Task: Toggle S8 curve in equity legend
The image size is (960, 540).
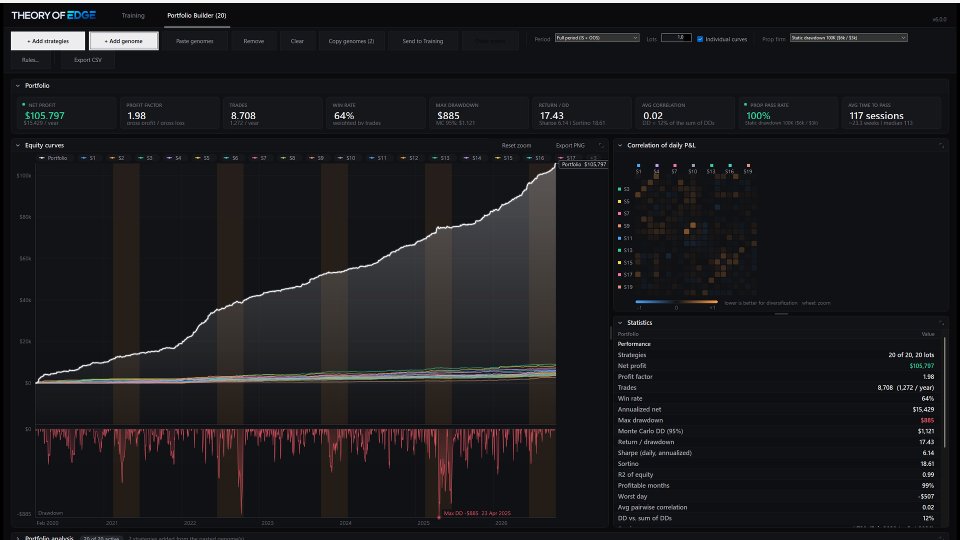Action: [x=288, y=158]
